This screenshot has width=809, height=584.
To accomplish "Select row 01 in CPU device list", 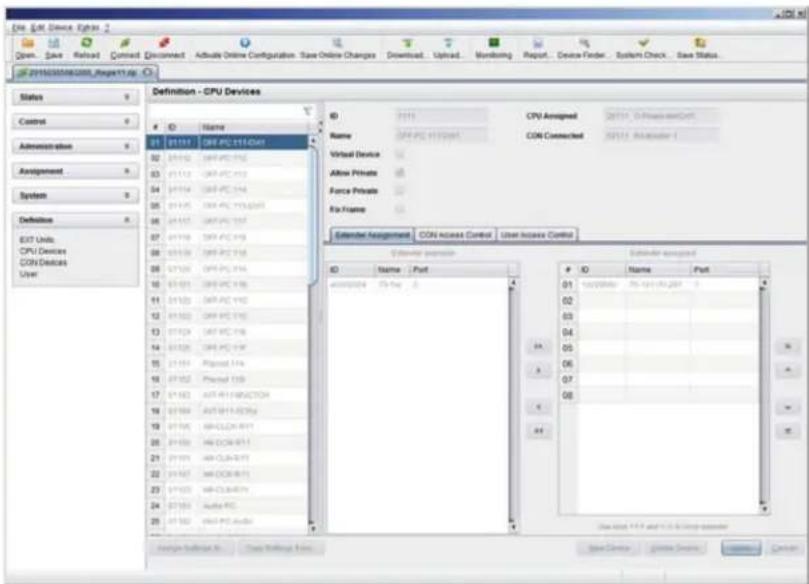I will tap(228, 142).
